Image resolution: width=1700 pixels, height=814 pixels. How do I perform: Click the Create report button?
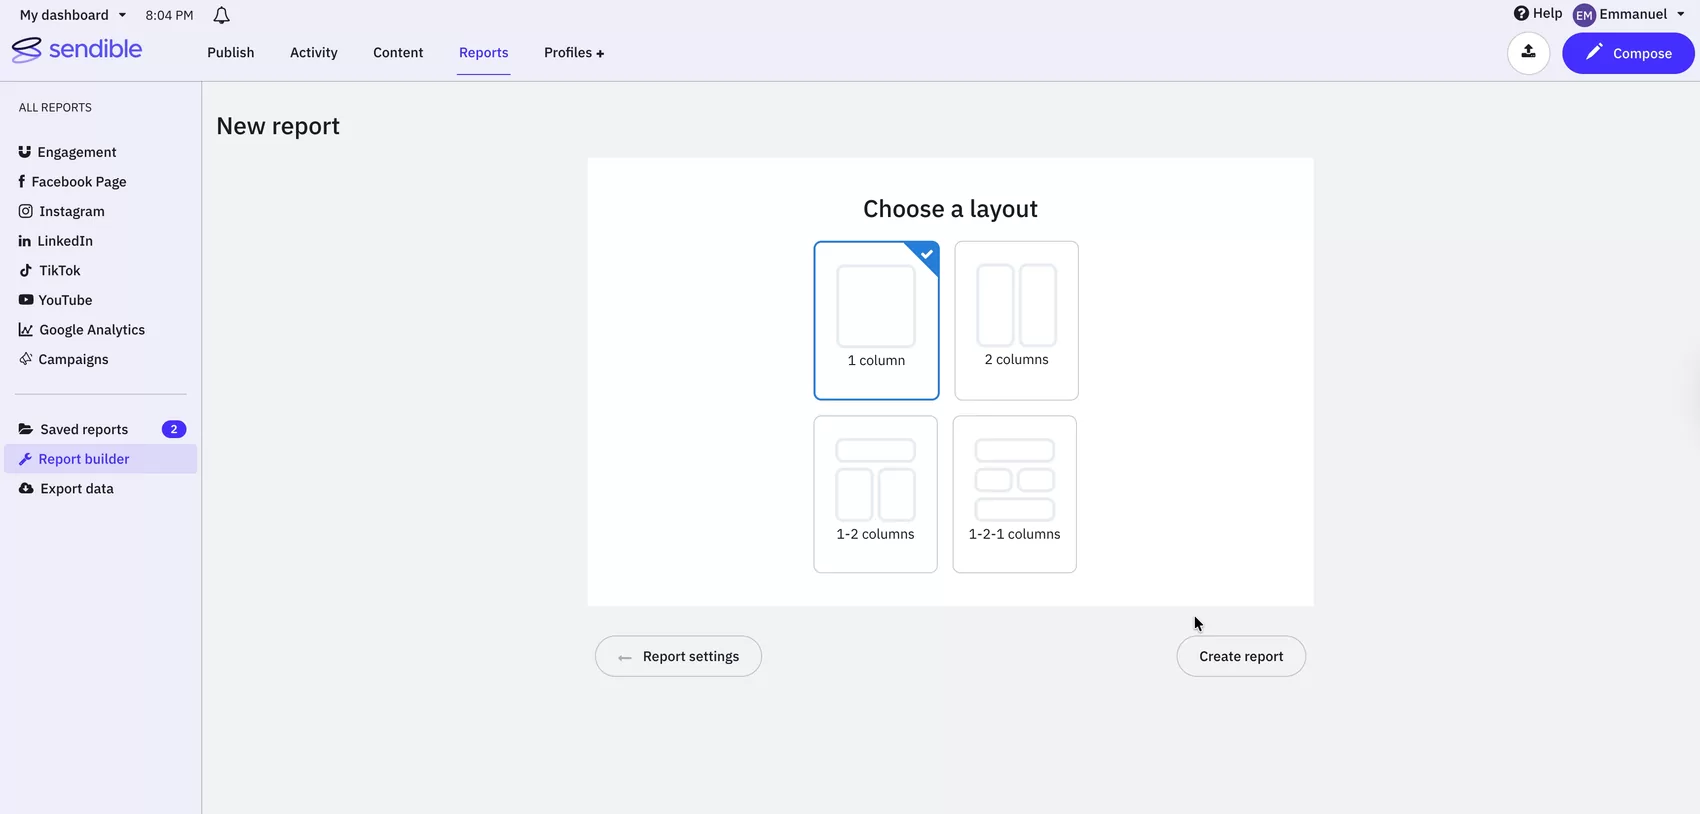click(1241, 656)
